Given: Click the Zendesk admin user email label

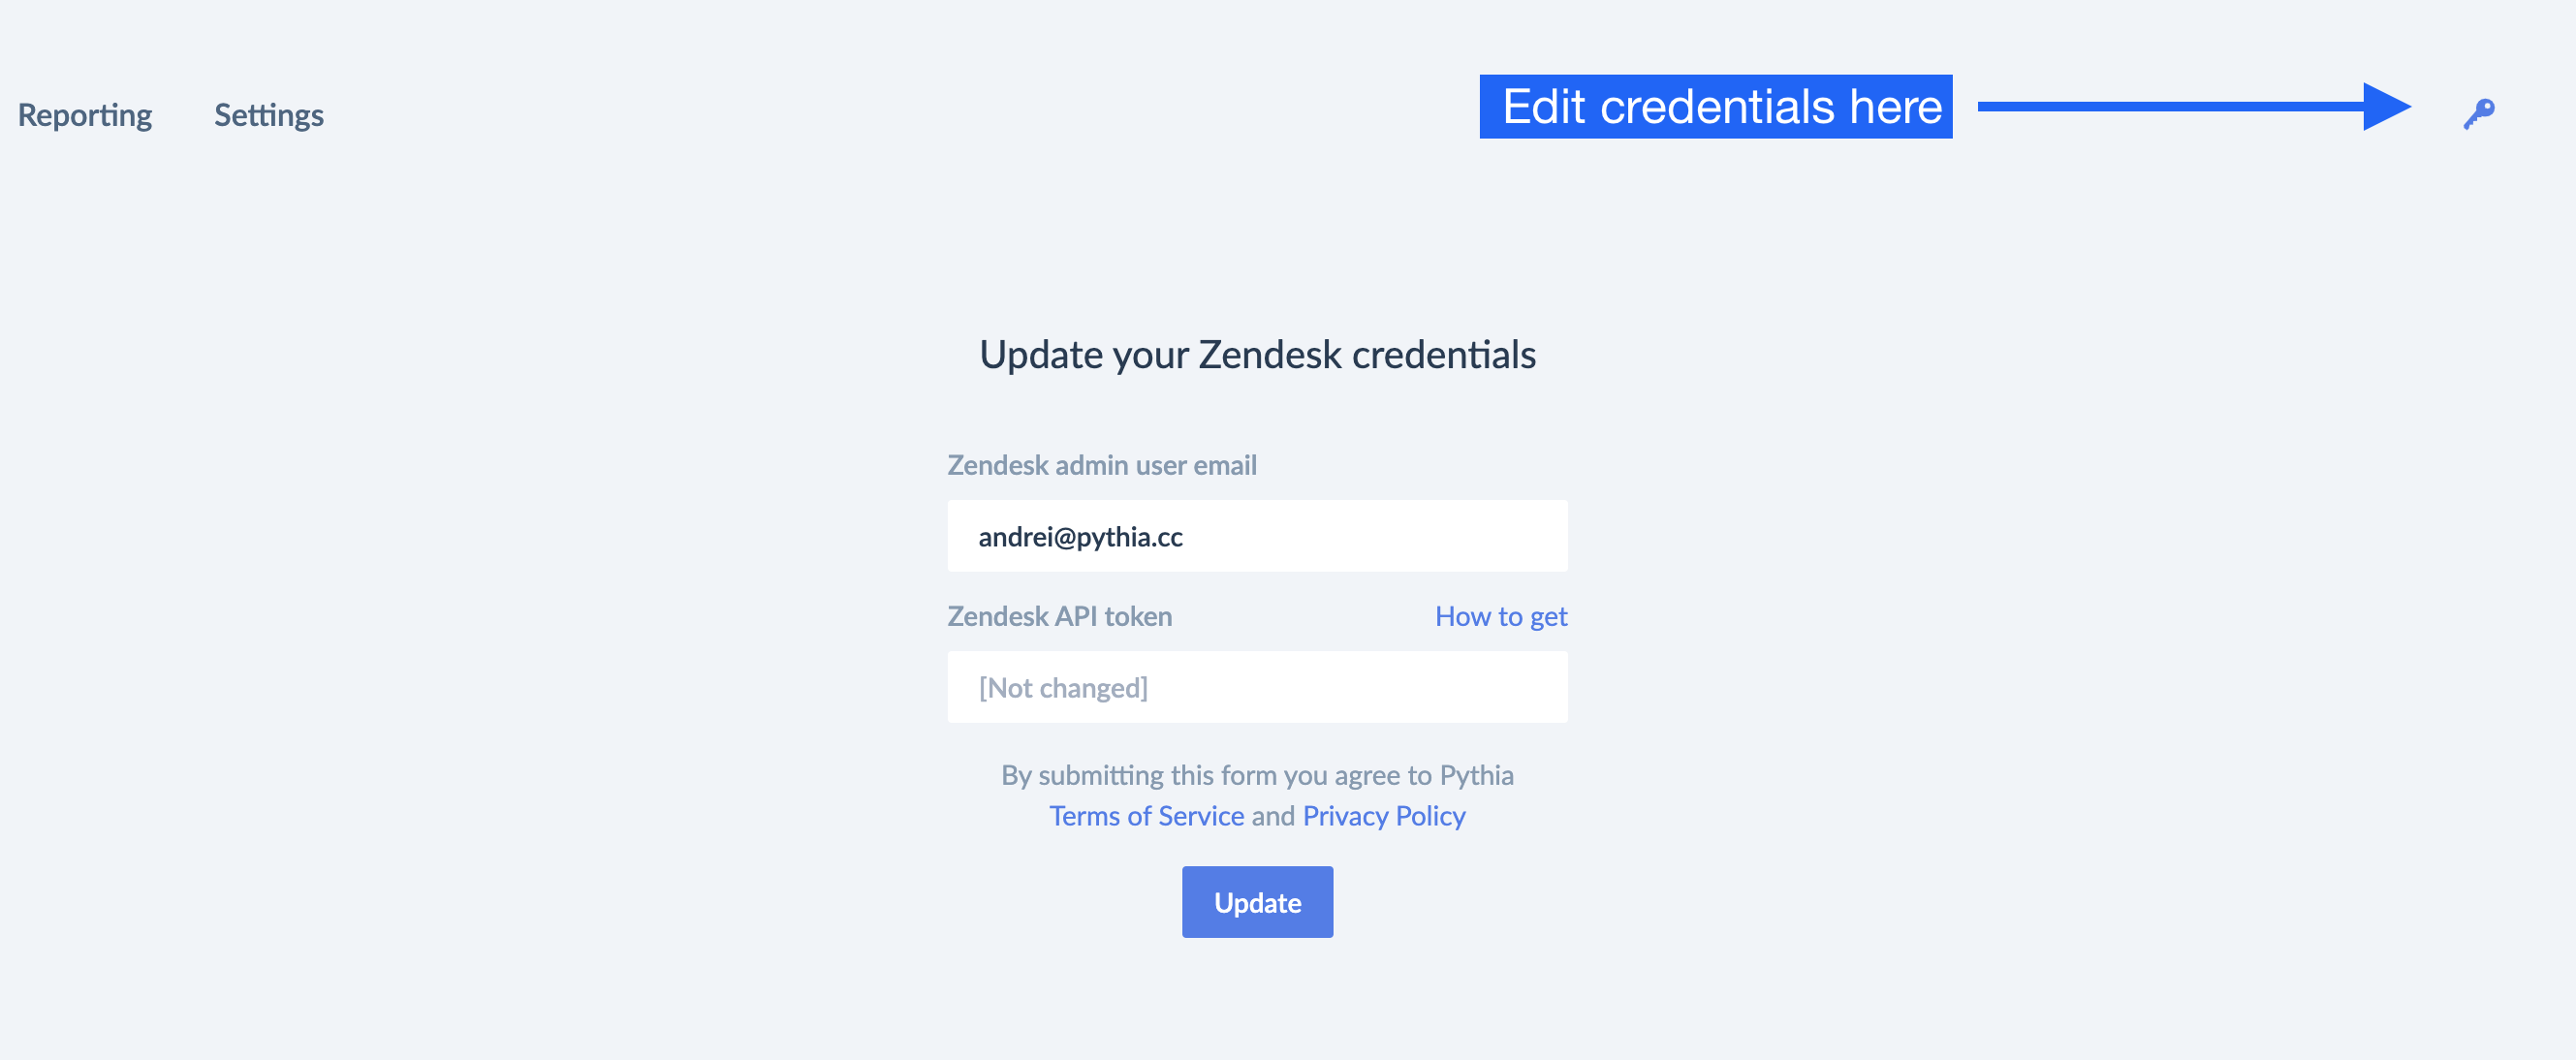Looking at the screenshot, I should (1102, 465).
